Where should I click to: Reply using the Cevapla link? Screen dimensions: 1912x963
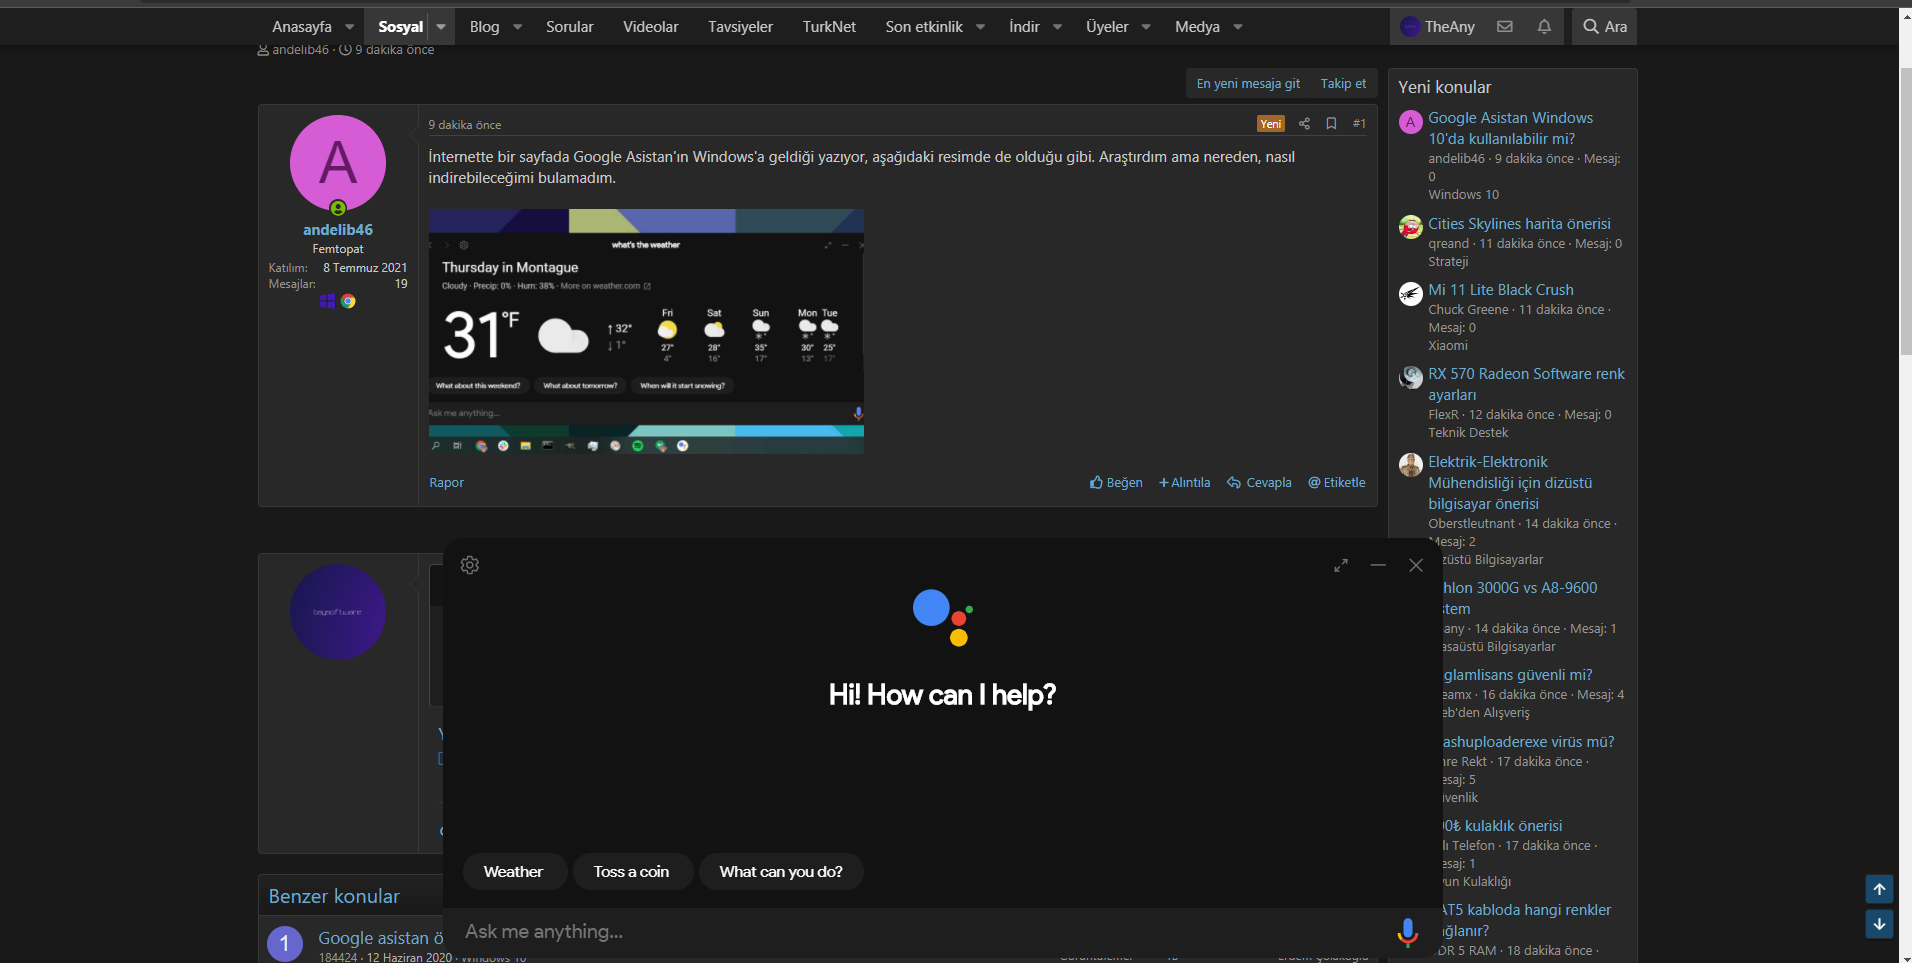(x=1259, y=483)
